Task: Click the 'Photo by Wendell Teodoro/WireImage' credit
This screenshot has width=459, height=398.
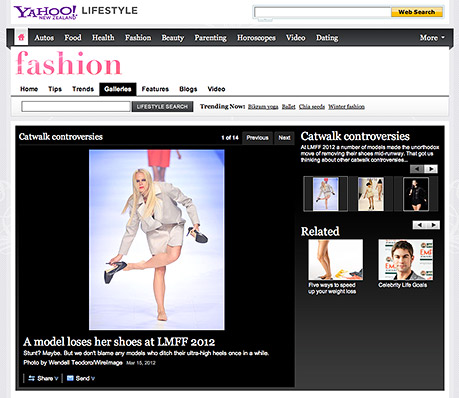Action: 73,363
